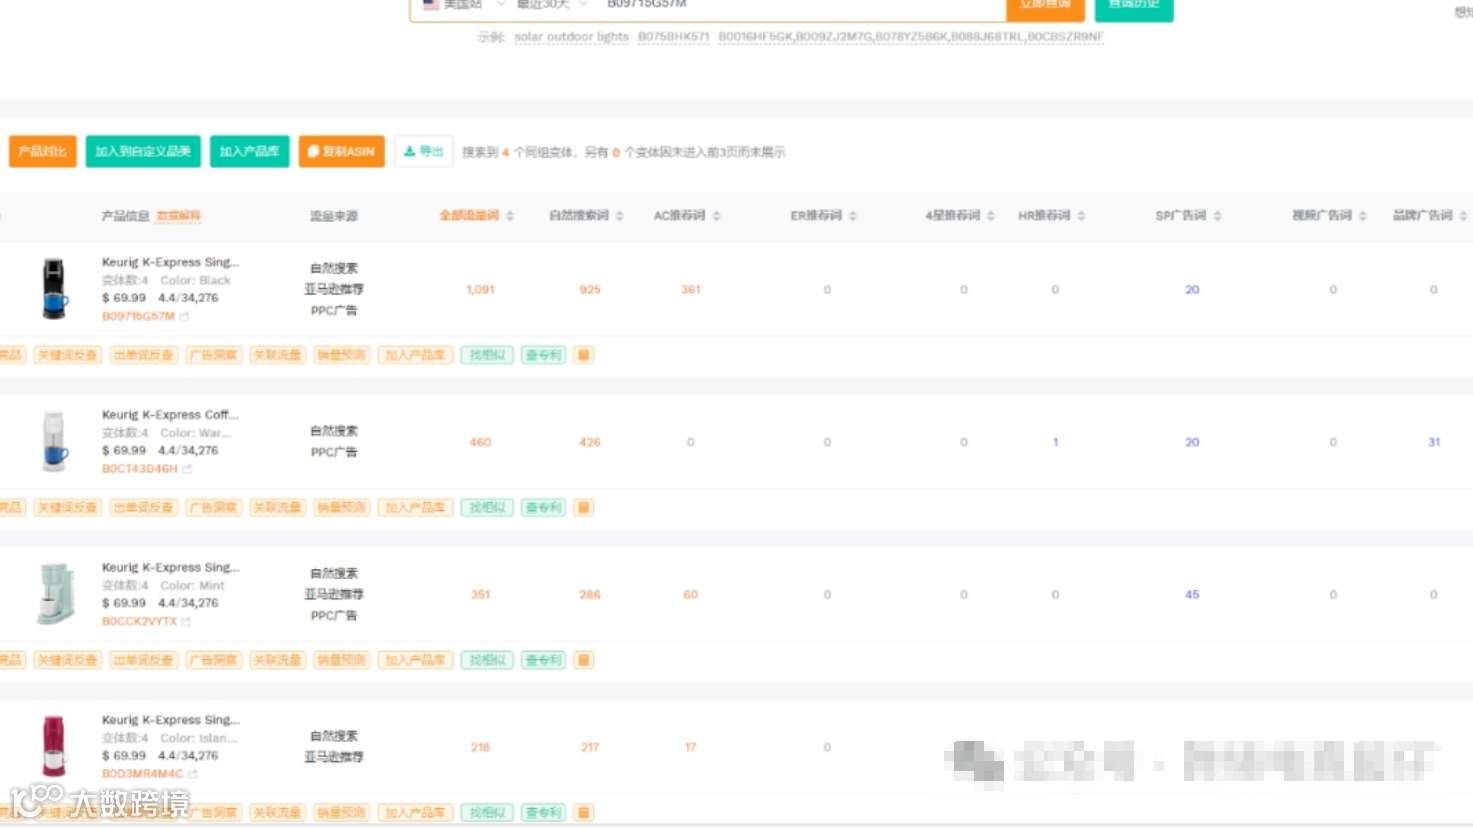This screenshot has height=828, width=1473.
Task: Click the orange icon after 查专利 in War... row
Action: click(x=584, y=508)
